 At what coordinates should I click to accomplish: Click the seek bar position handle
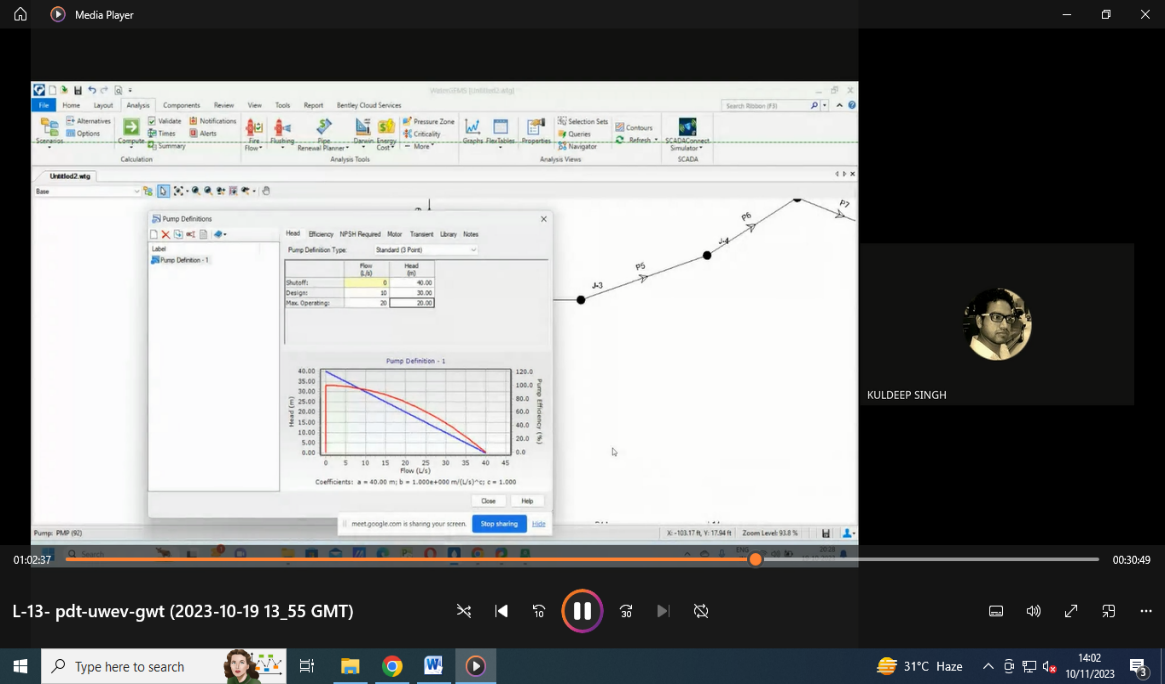[x=755, y=559]
